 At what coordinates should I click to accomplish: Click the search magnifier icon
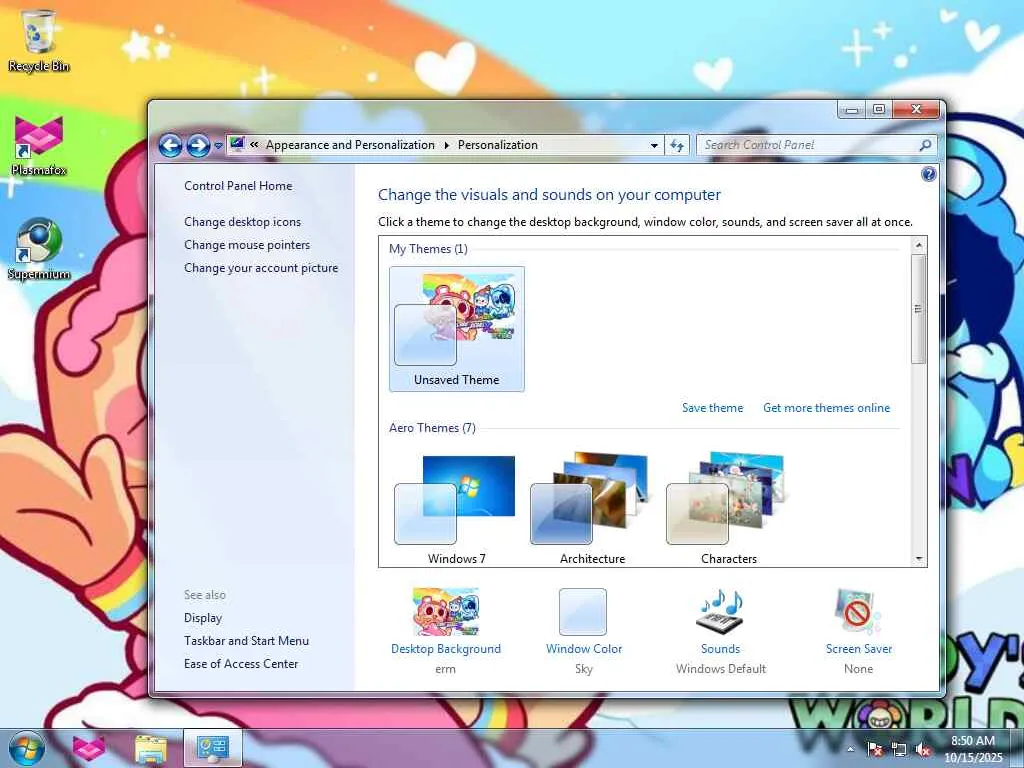pyautogui.click(x=925, y=145)
